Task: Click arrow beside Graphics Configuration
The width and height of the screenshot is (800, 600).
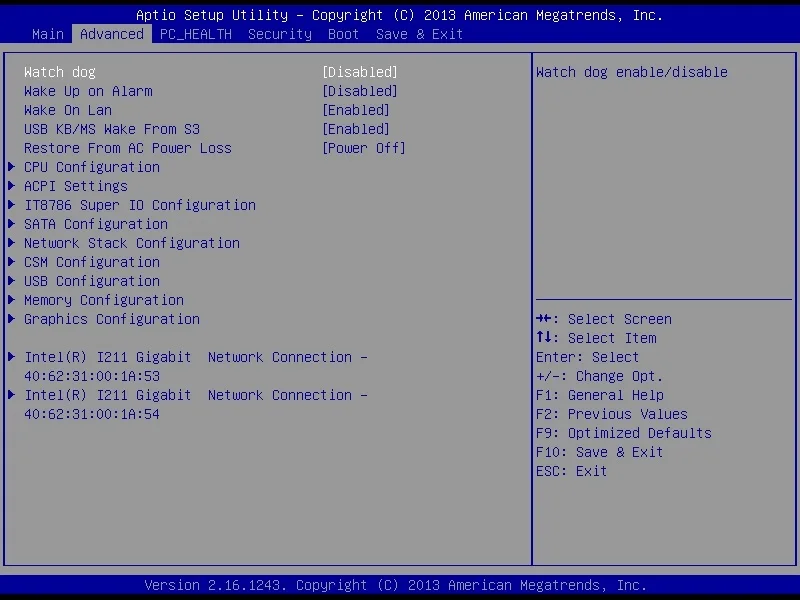Action: [12, 318]
